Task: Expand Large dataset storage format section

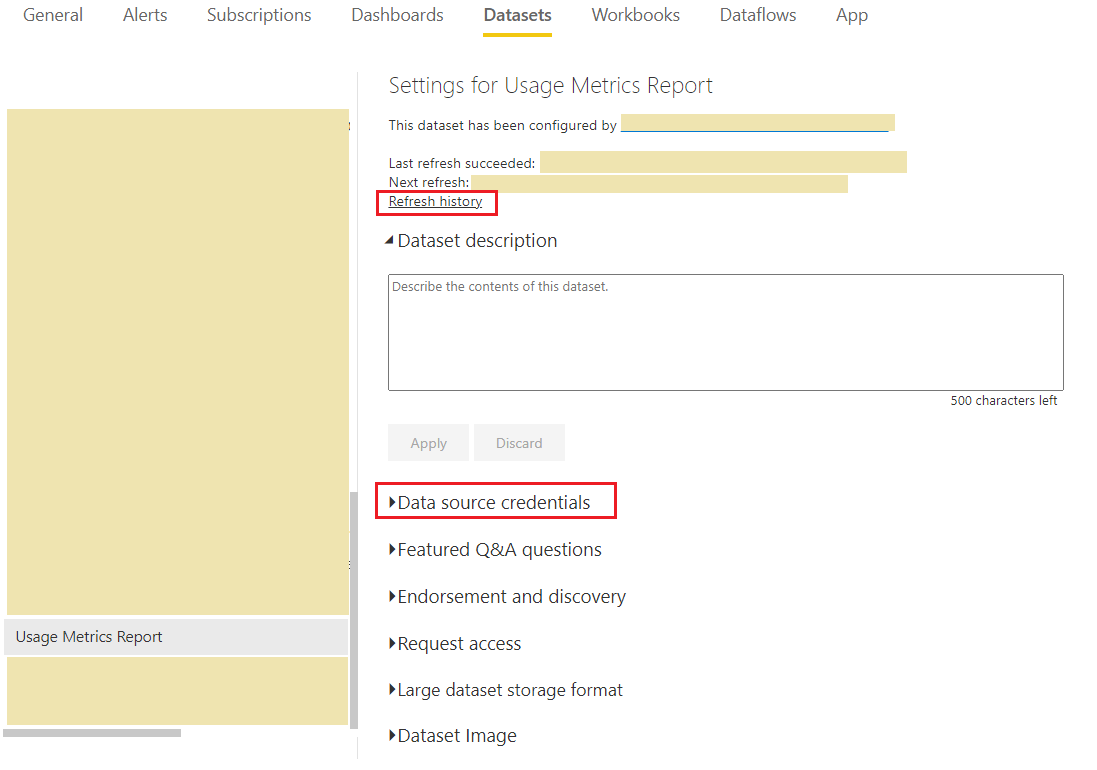Action: [505, 690]
